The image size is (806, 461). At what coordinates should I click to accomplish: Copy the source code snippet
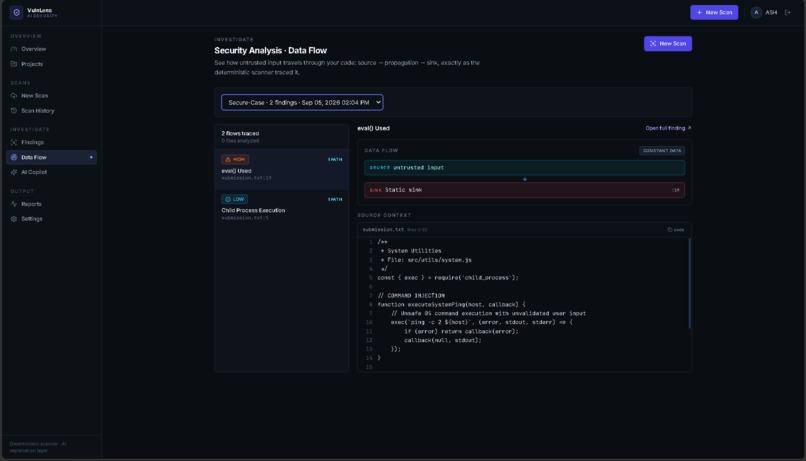point(675,230)
